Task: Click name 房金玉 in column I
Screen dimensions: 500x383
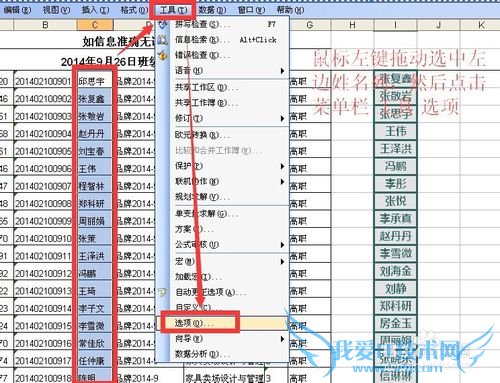Action: pyautogui.click(x=395, y=323)
